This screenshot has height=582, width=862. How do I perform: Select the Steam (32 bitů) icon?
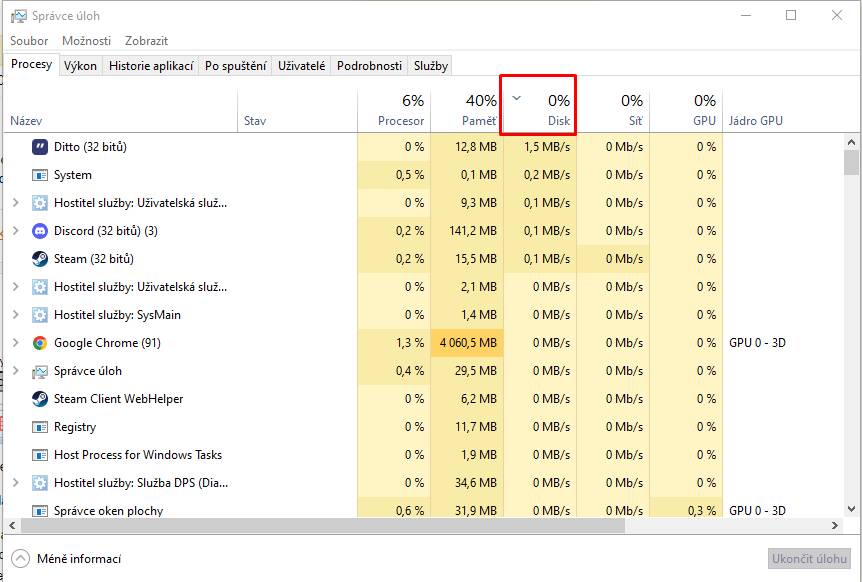click(x=40, y=259)
